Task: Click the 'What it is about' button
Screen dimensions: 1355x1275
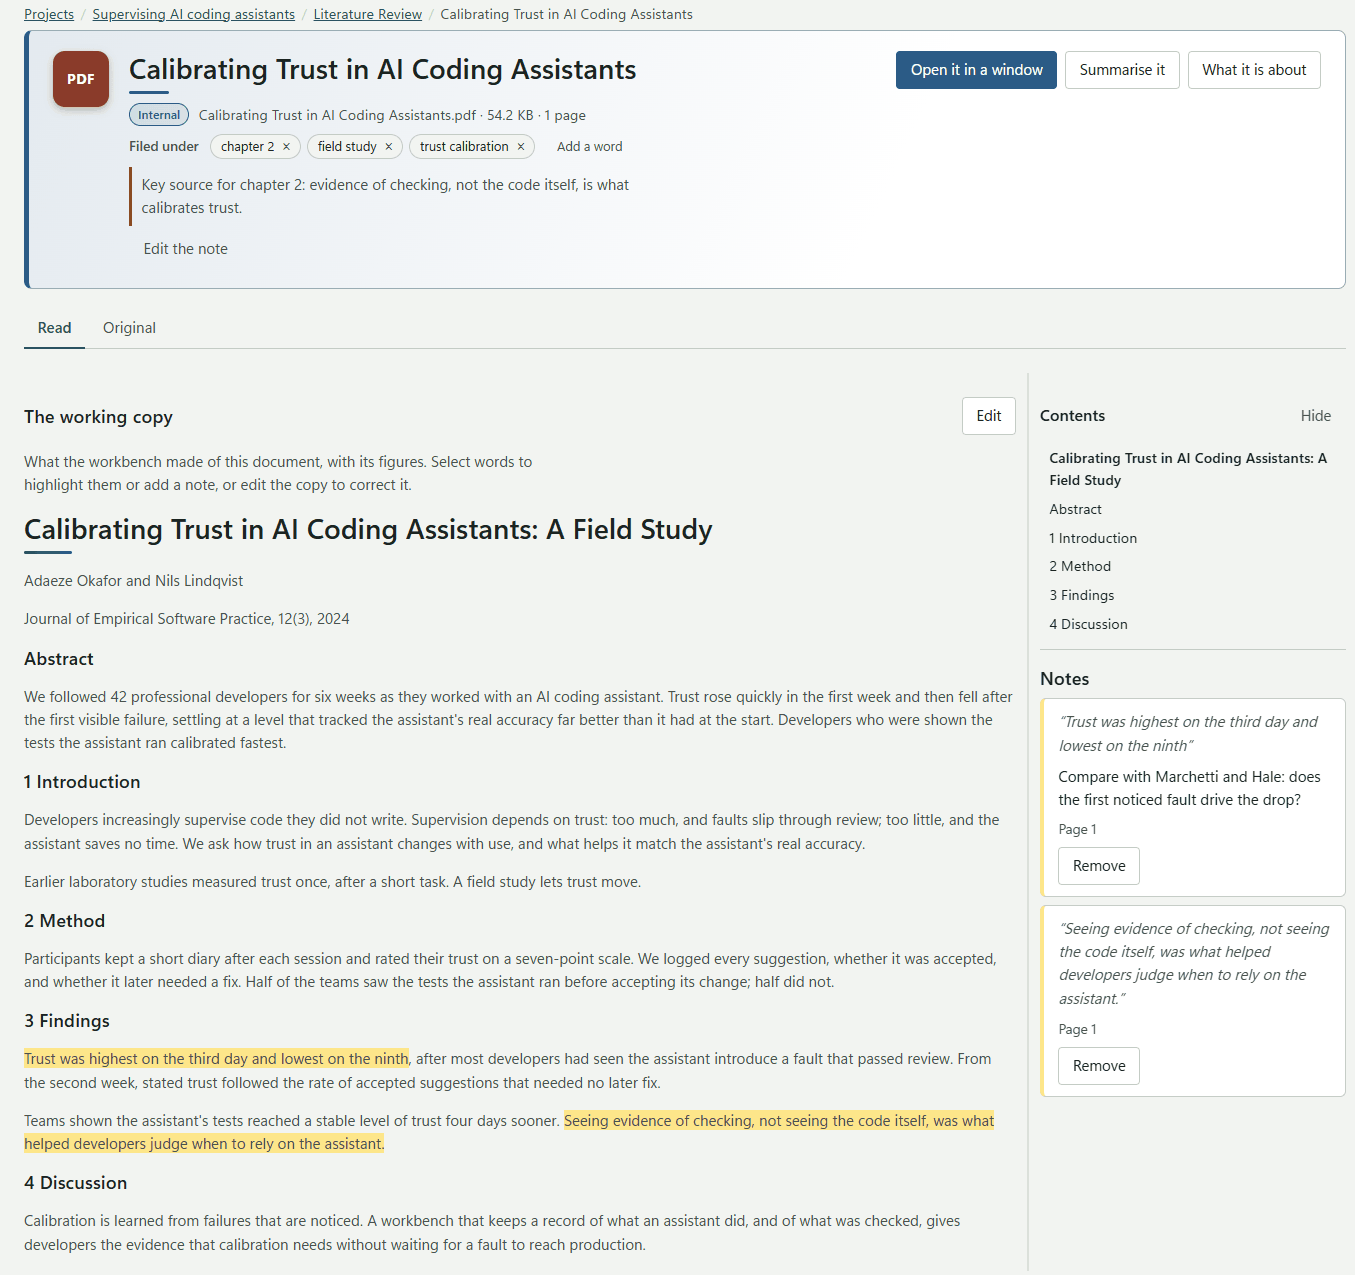Action: pyautogui.click(x=1254, y=70)
